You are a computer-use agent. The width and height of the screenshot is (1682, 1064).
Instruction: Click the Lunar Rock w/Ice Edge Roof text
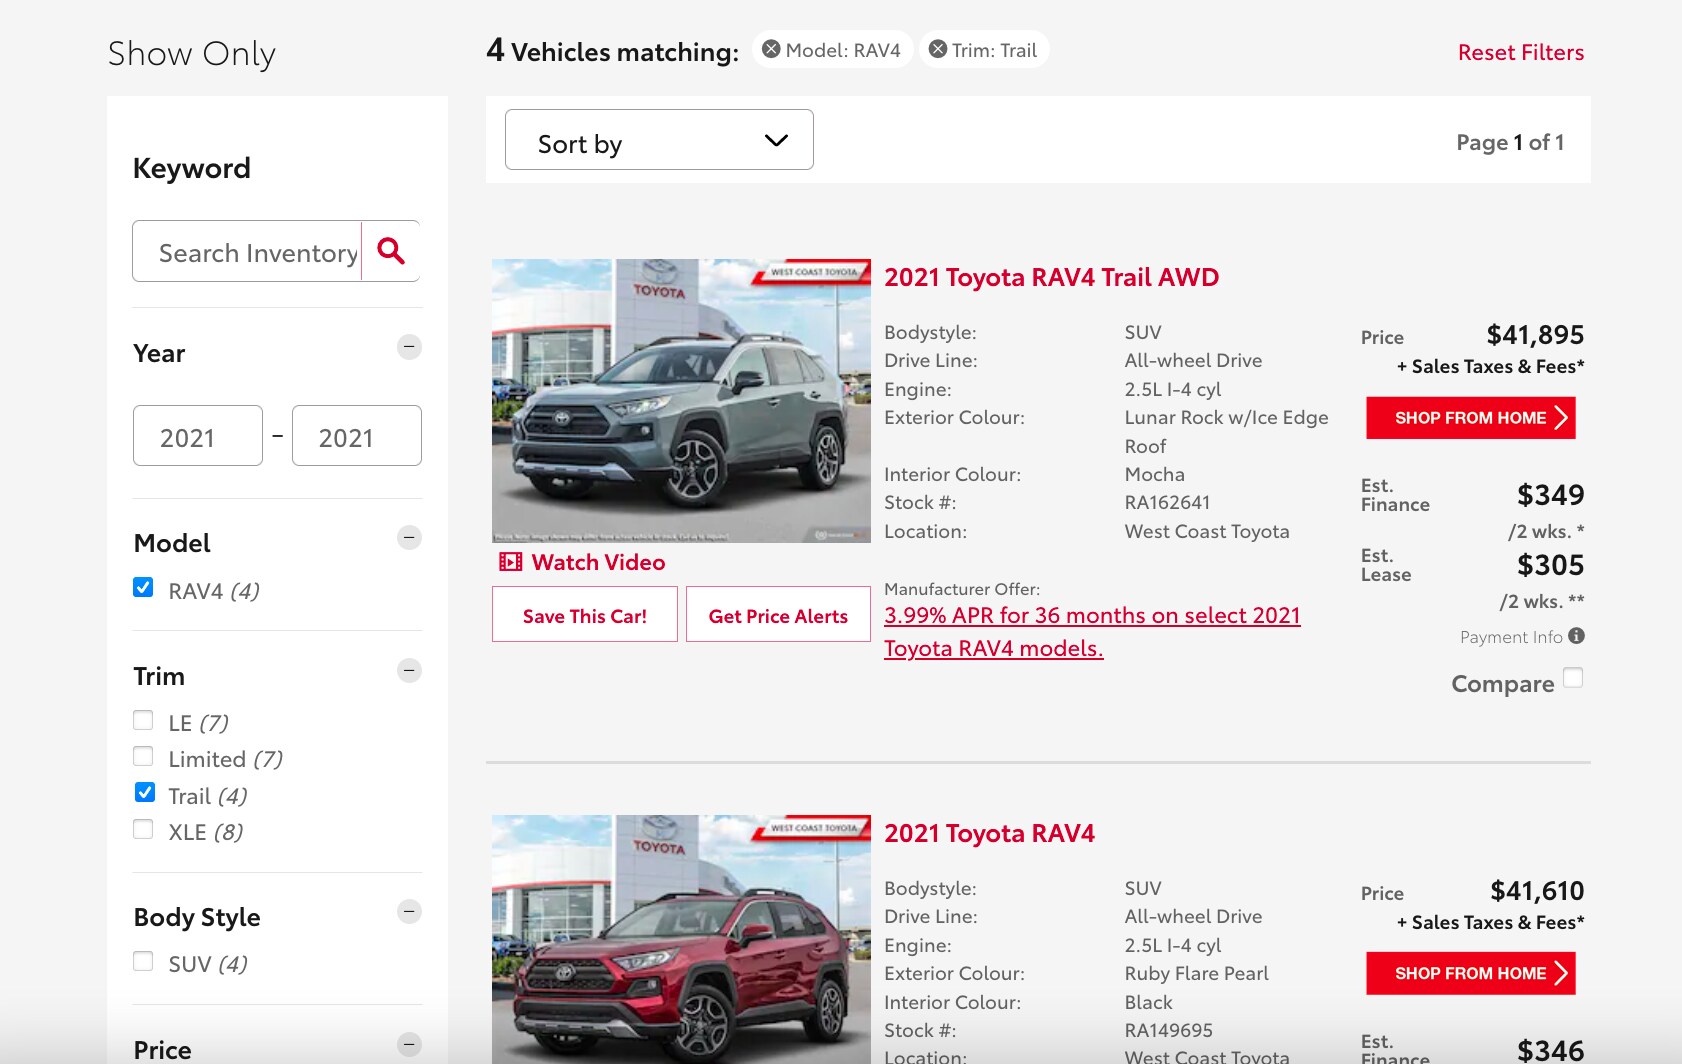(1226, 431)
